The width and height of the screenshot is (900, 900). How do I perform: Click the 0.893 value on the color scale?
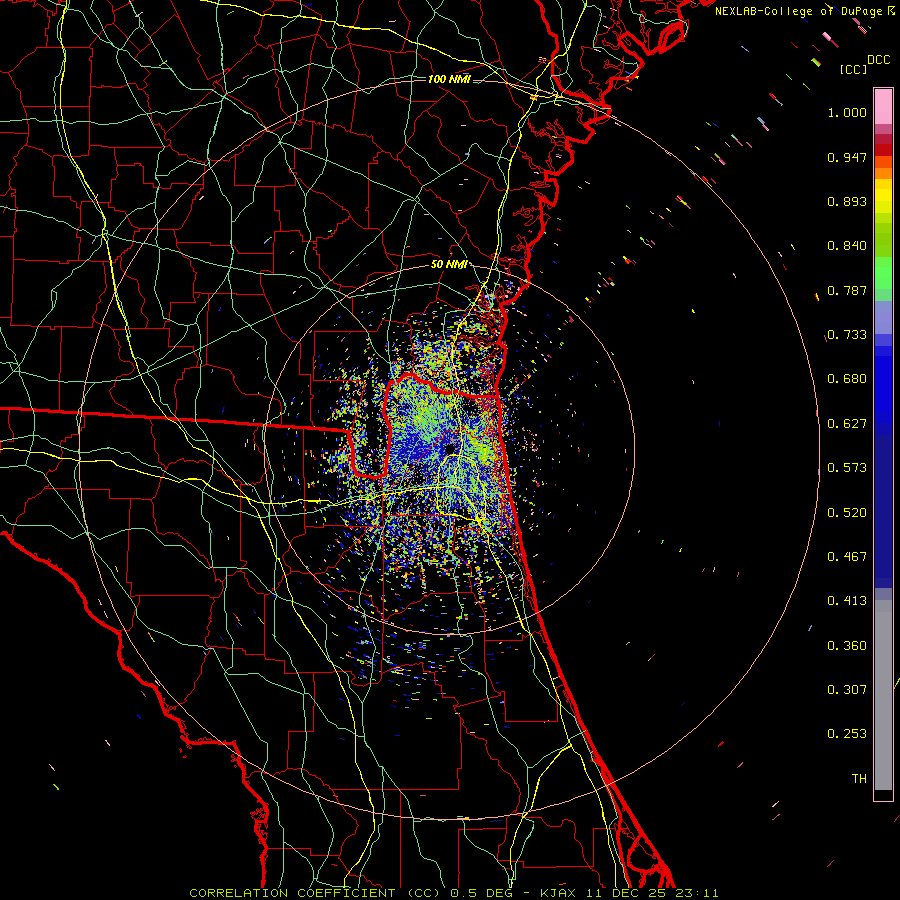(847, 201)
